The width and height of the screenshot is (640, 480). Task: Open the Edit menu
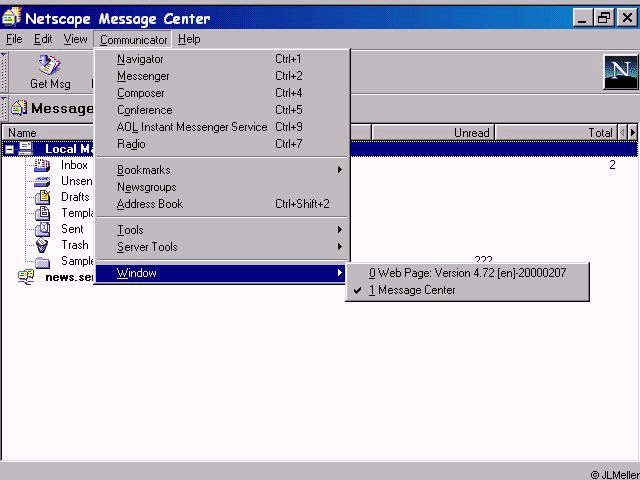(x=43, y=39)
